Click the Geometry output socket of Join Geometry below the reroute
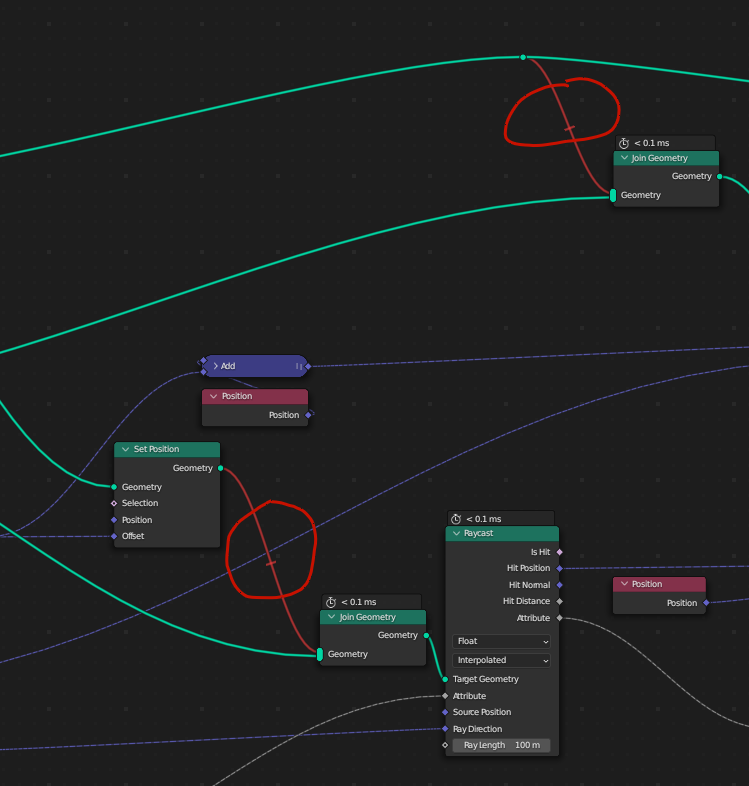Screen dimensions: 749x786 click(719, 176)
